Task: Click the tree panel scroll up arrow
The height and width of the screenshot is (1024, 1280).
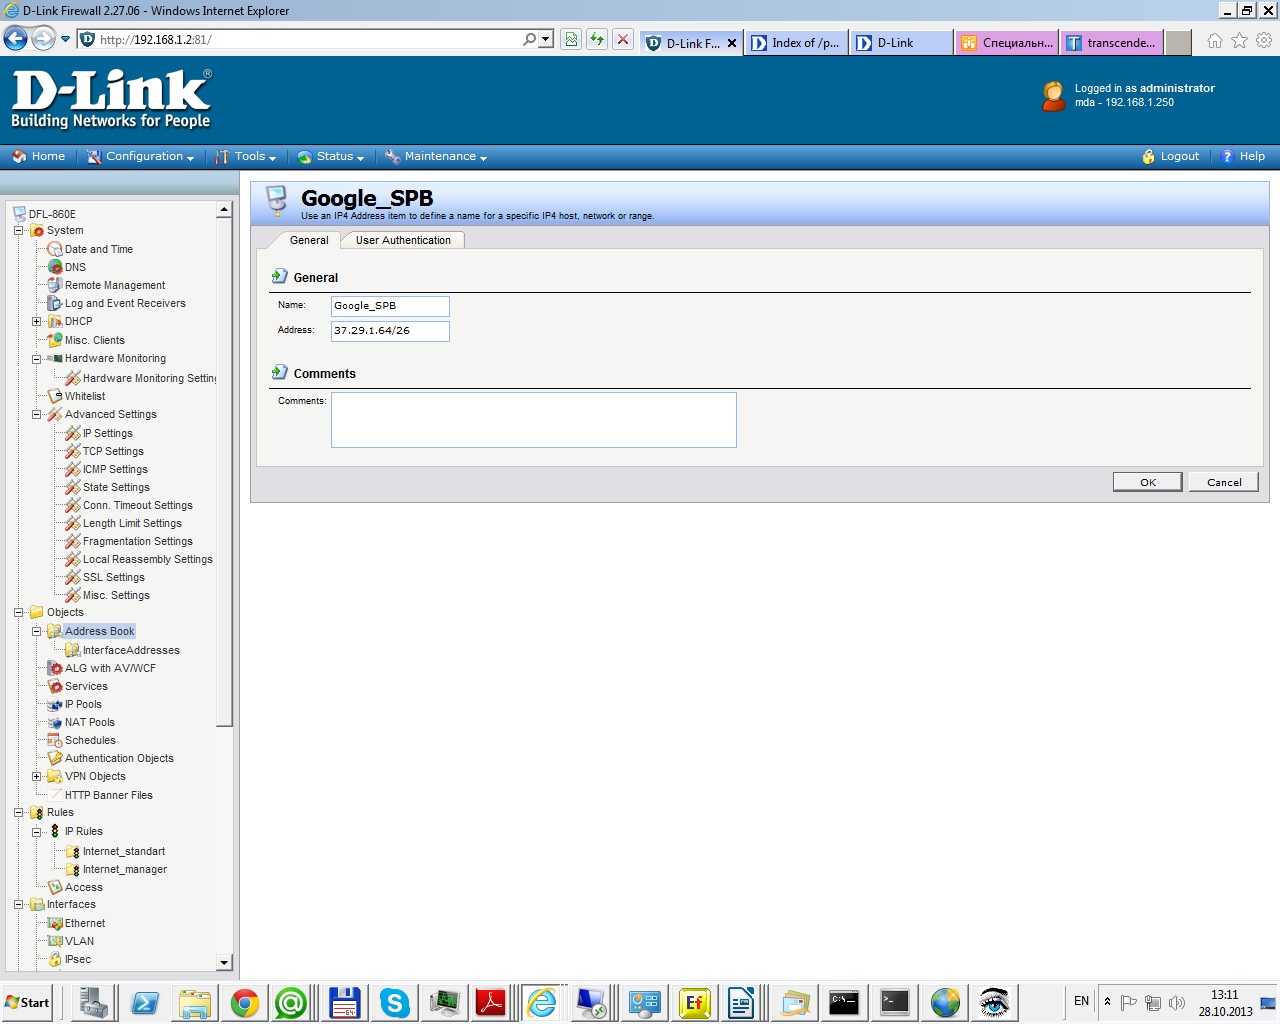Action: point(224,210)
